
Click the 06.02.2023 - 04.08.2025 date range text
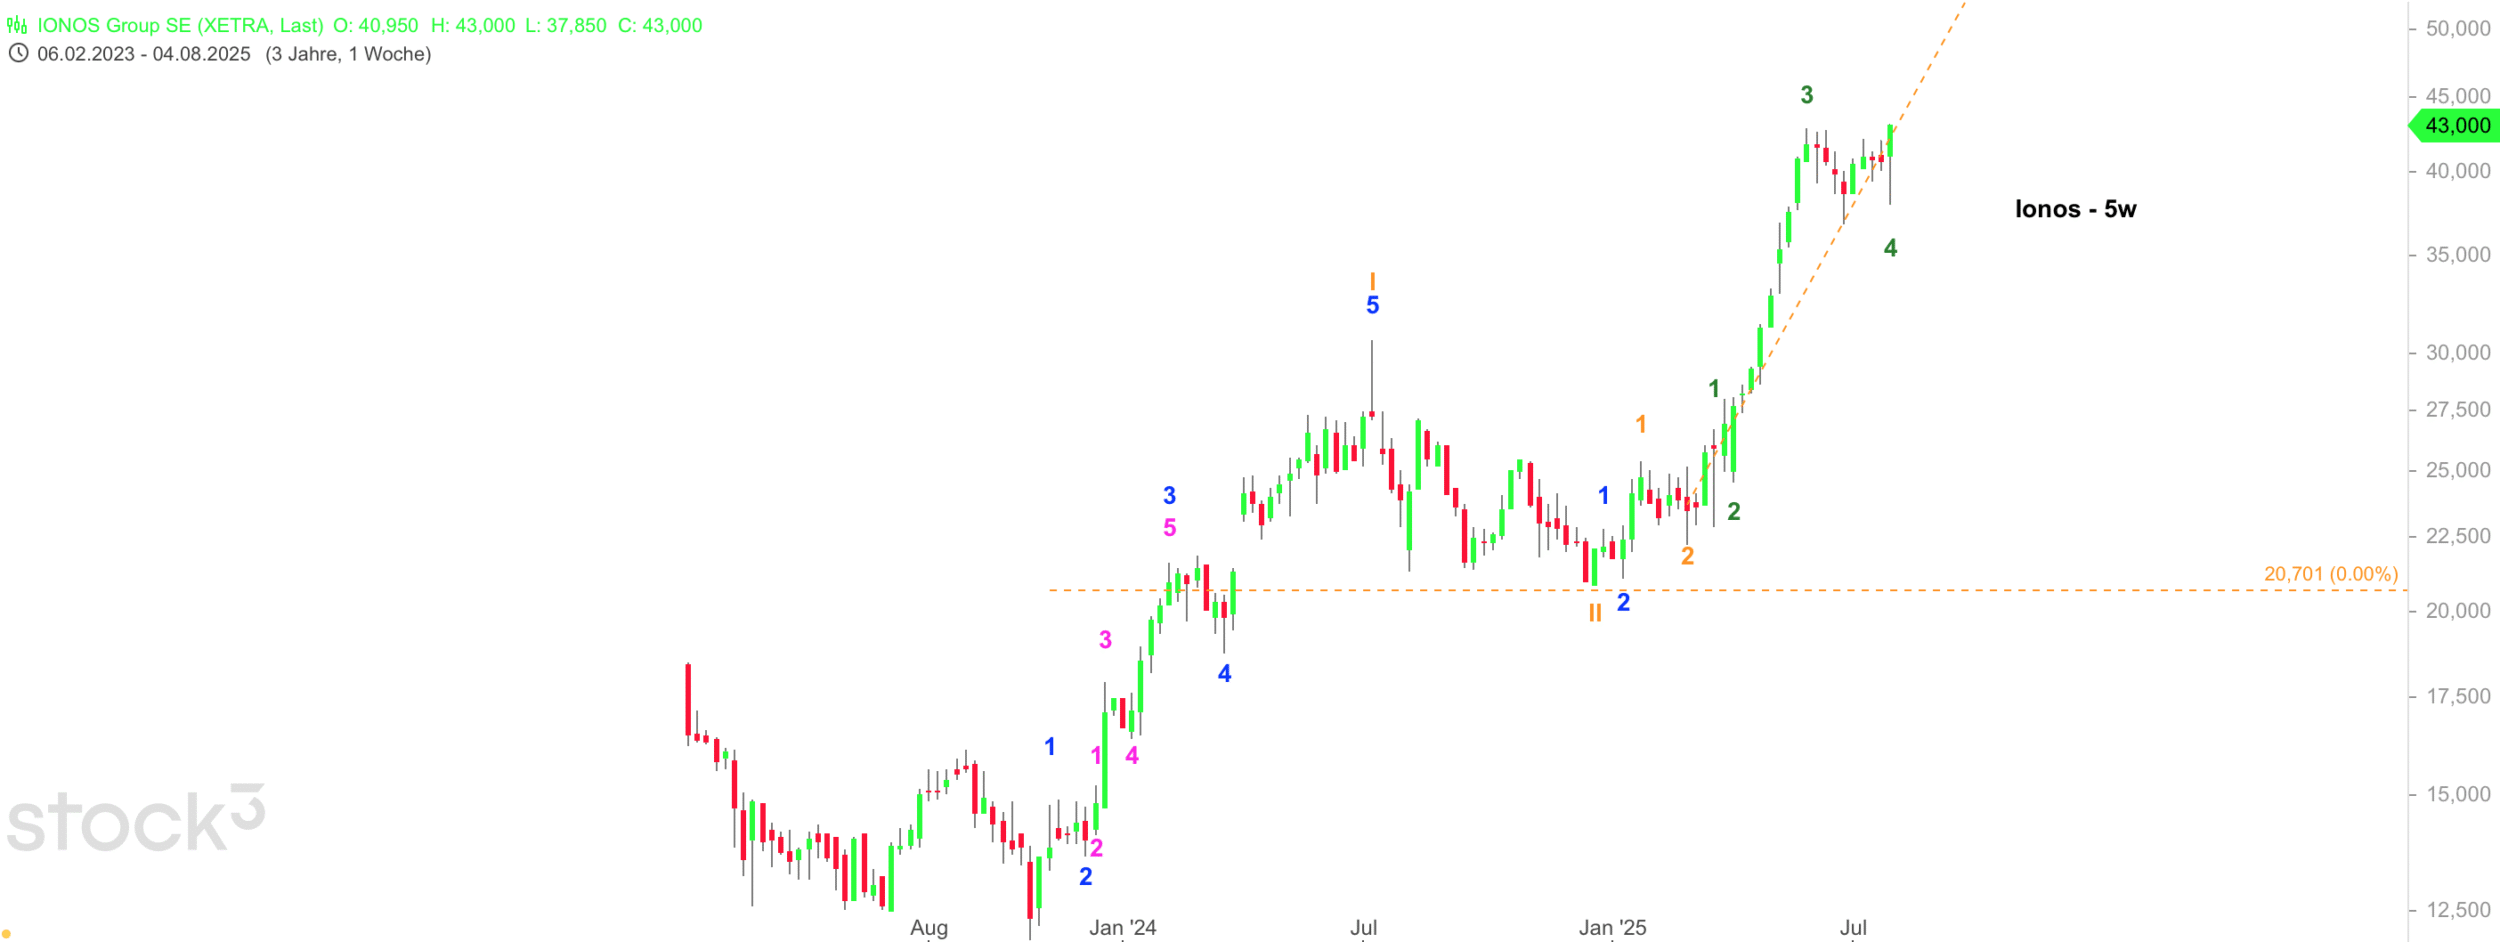[144, 54]
